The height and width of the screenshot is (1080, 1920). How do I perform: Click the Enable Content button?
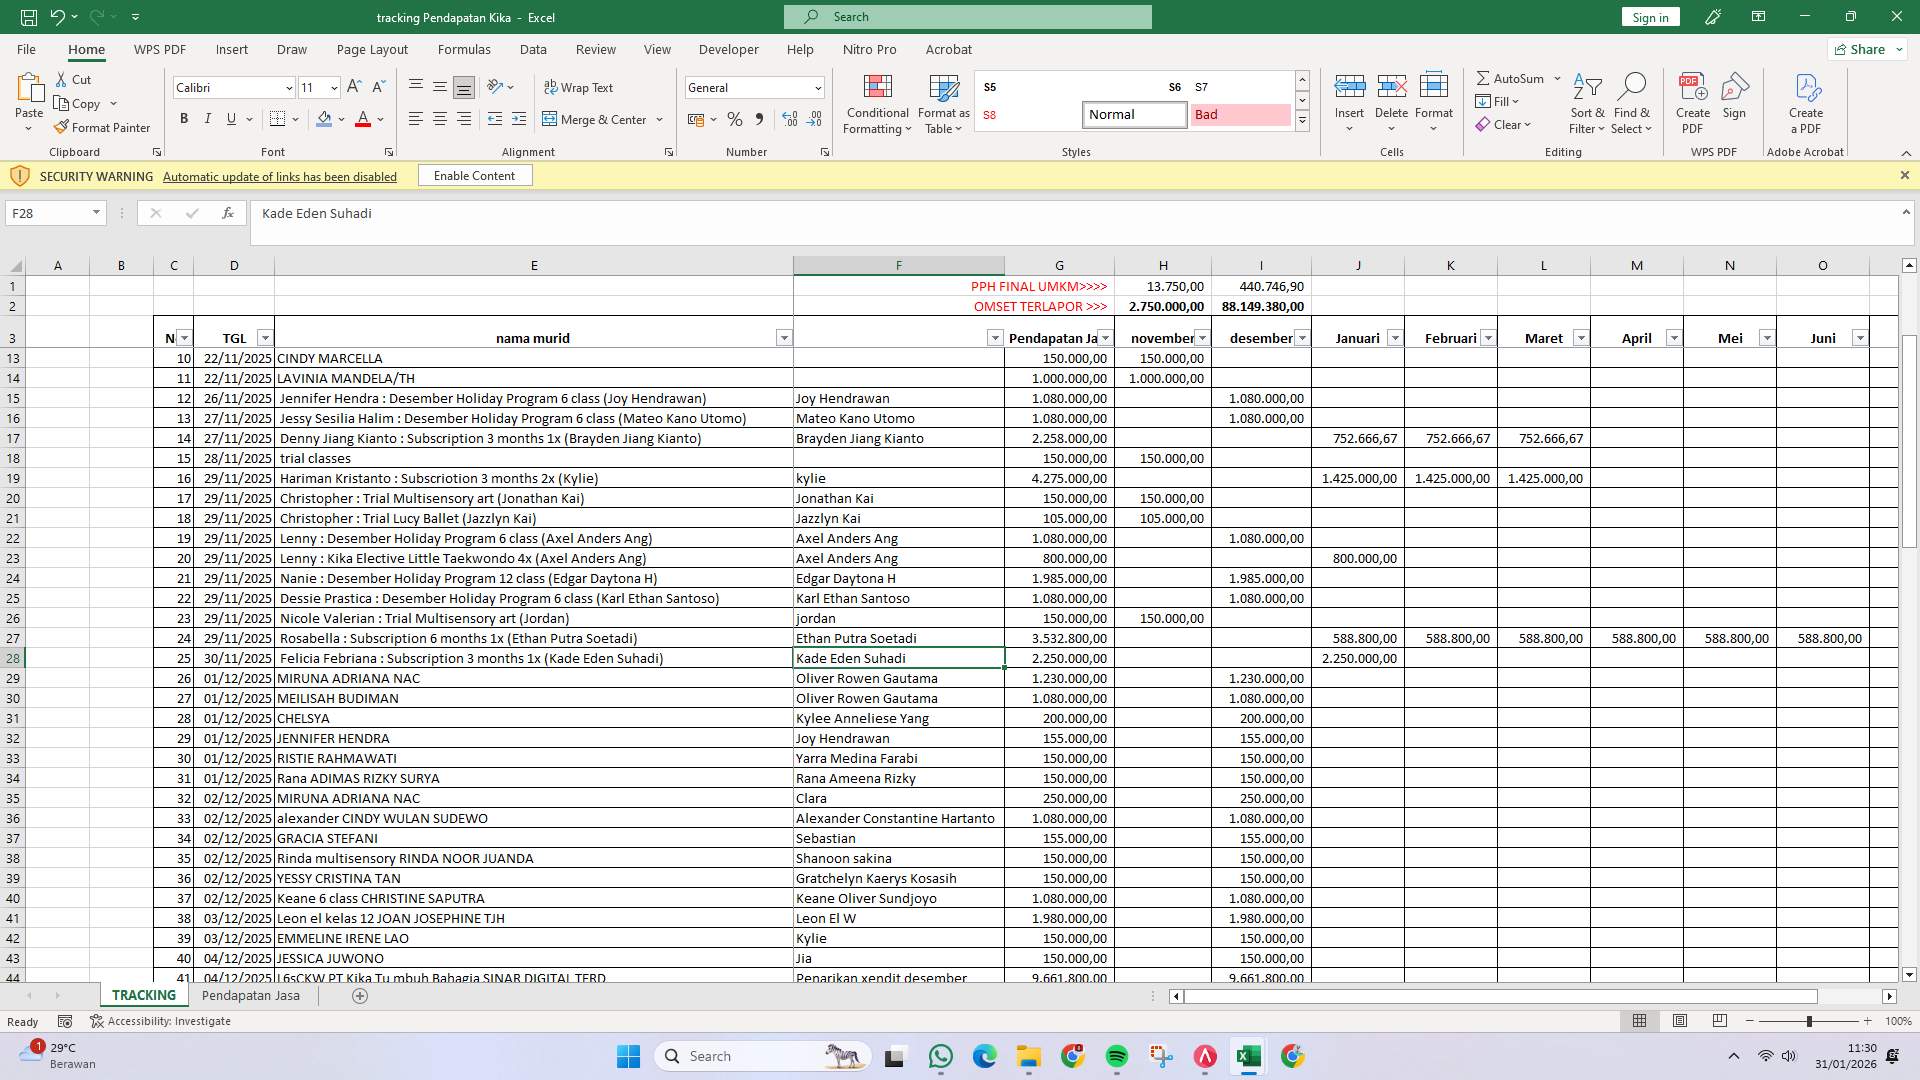(474, 175)
